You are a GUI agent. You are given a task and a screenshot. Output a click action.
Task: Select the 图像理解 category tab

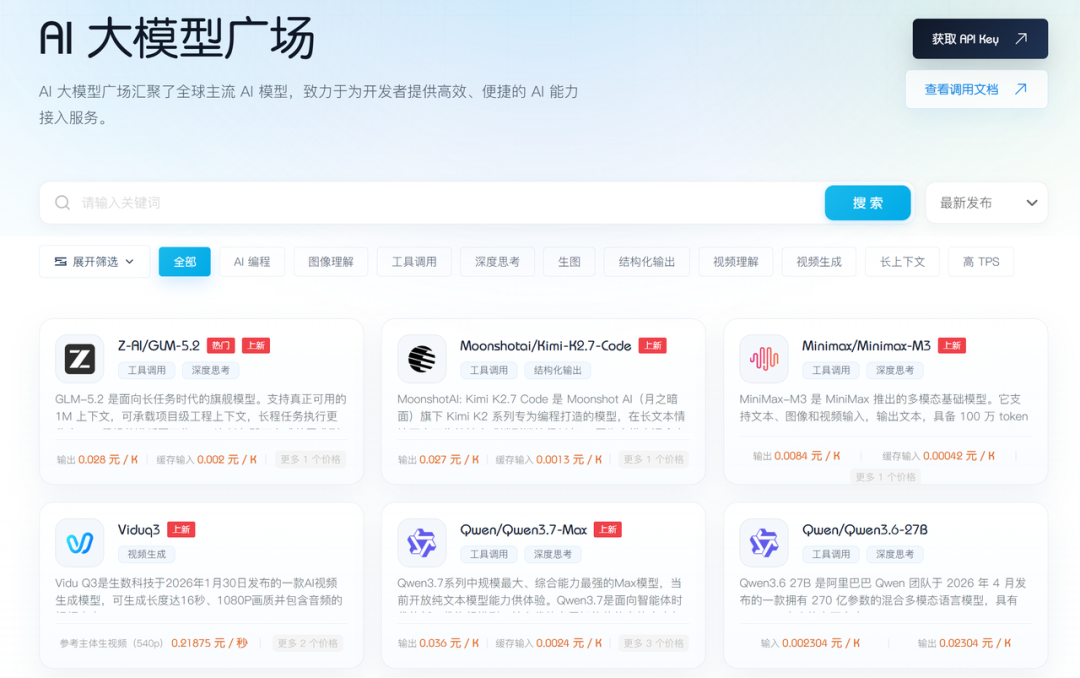331,262
